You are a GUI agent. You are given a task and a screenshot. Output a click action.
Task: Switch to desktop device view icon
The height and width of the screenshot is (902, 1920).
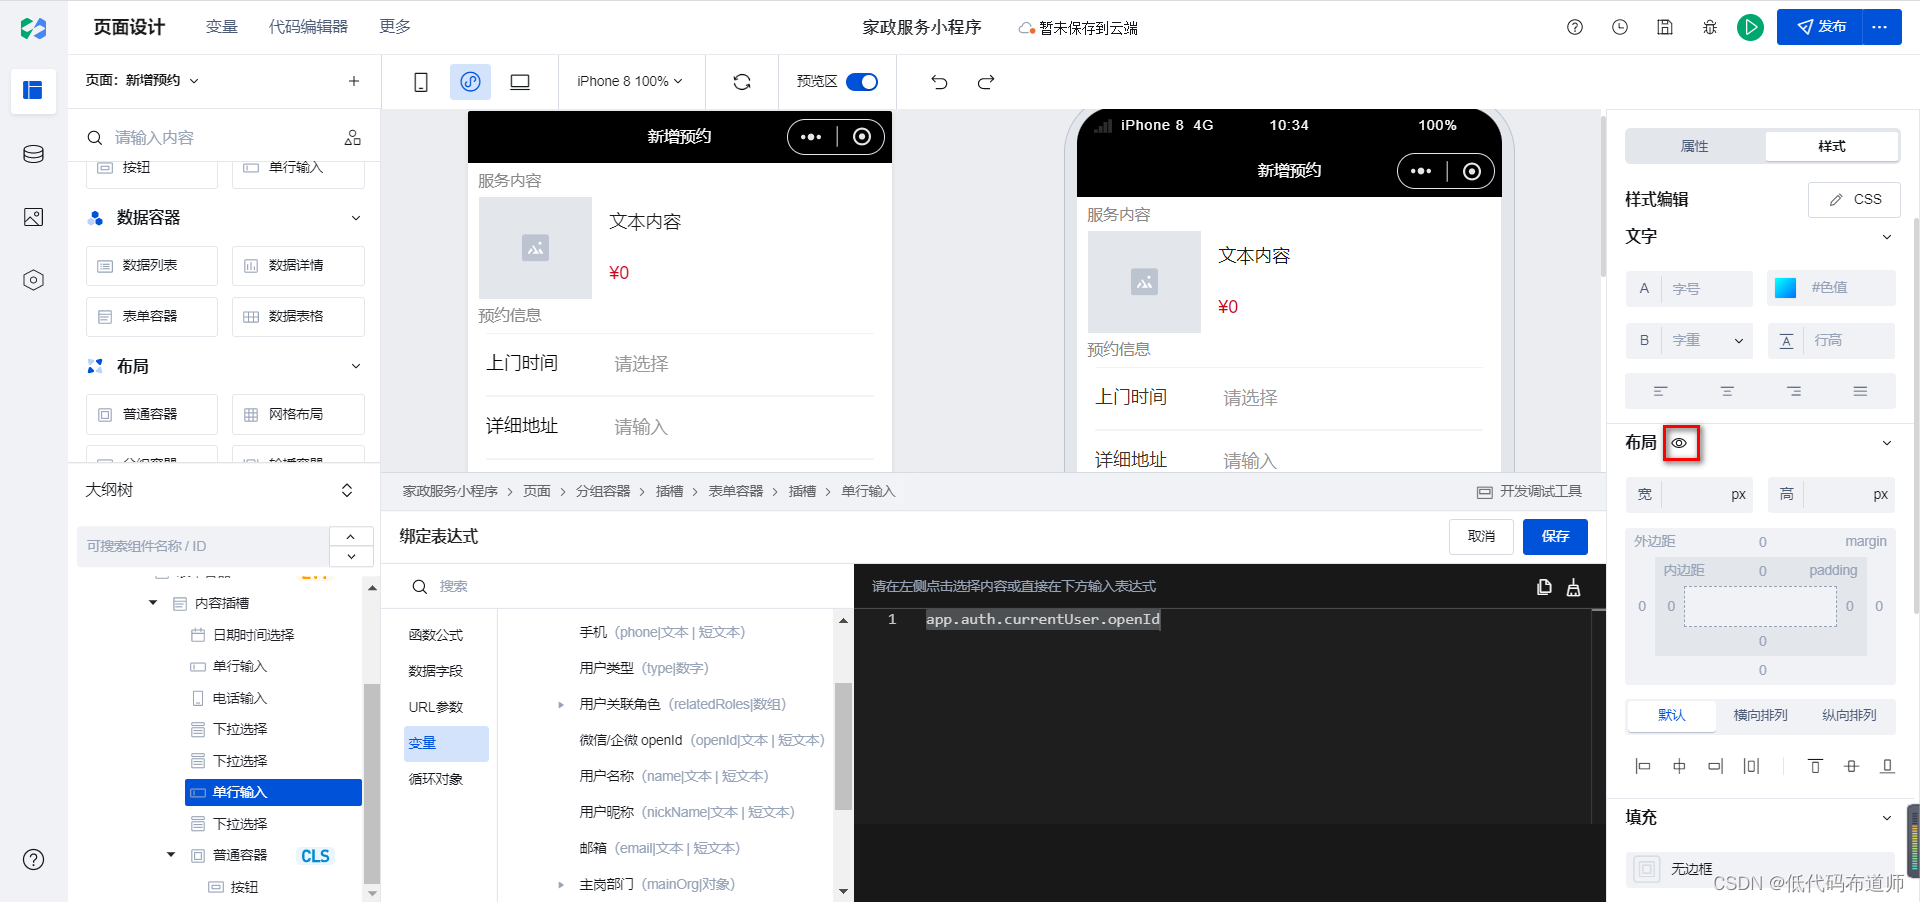(520, 82)
